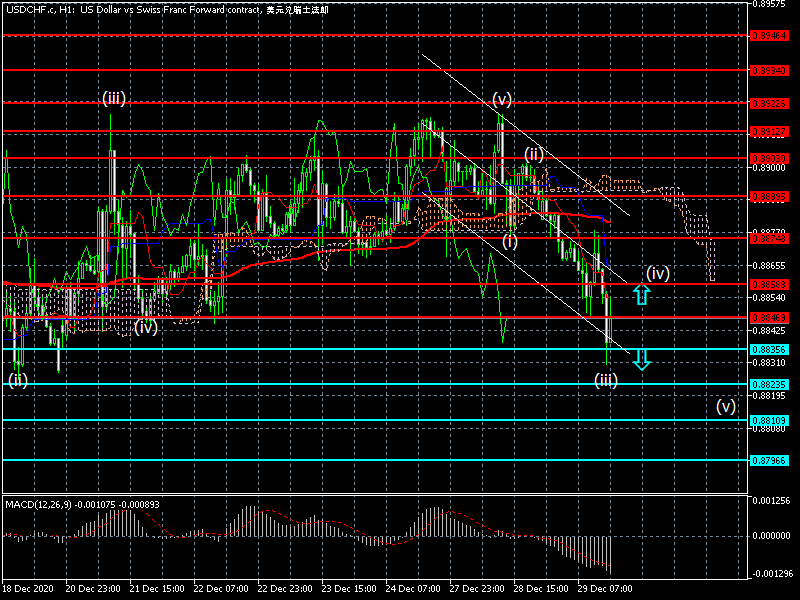Click the 18 Dec 2020 date label

(x=27, y=589)
